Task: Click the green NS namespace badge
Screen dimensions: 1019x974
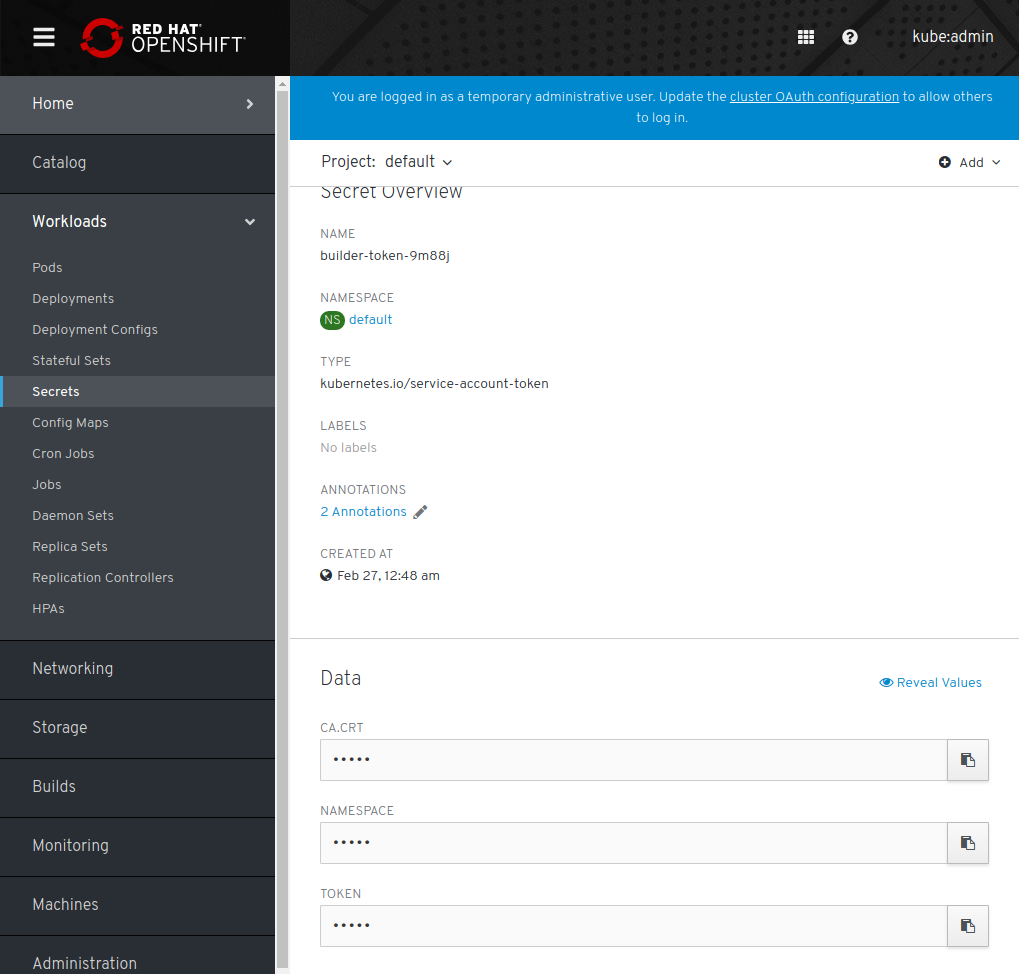Action: coord(332,320)
